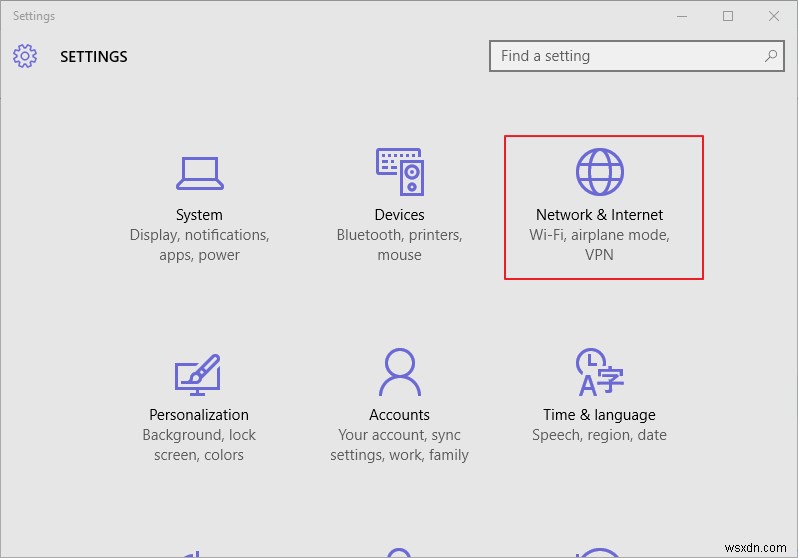
Task: Click the Time & language label
Action: [x=600, y=415]
